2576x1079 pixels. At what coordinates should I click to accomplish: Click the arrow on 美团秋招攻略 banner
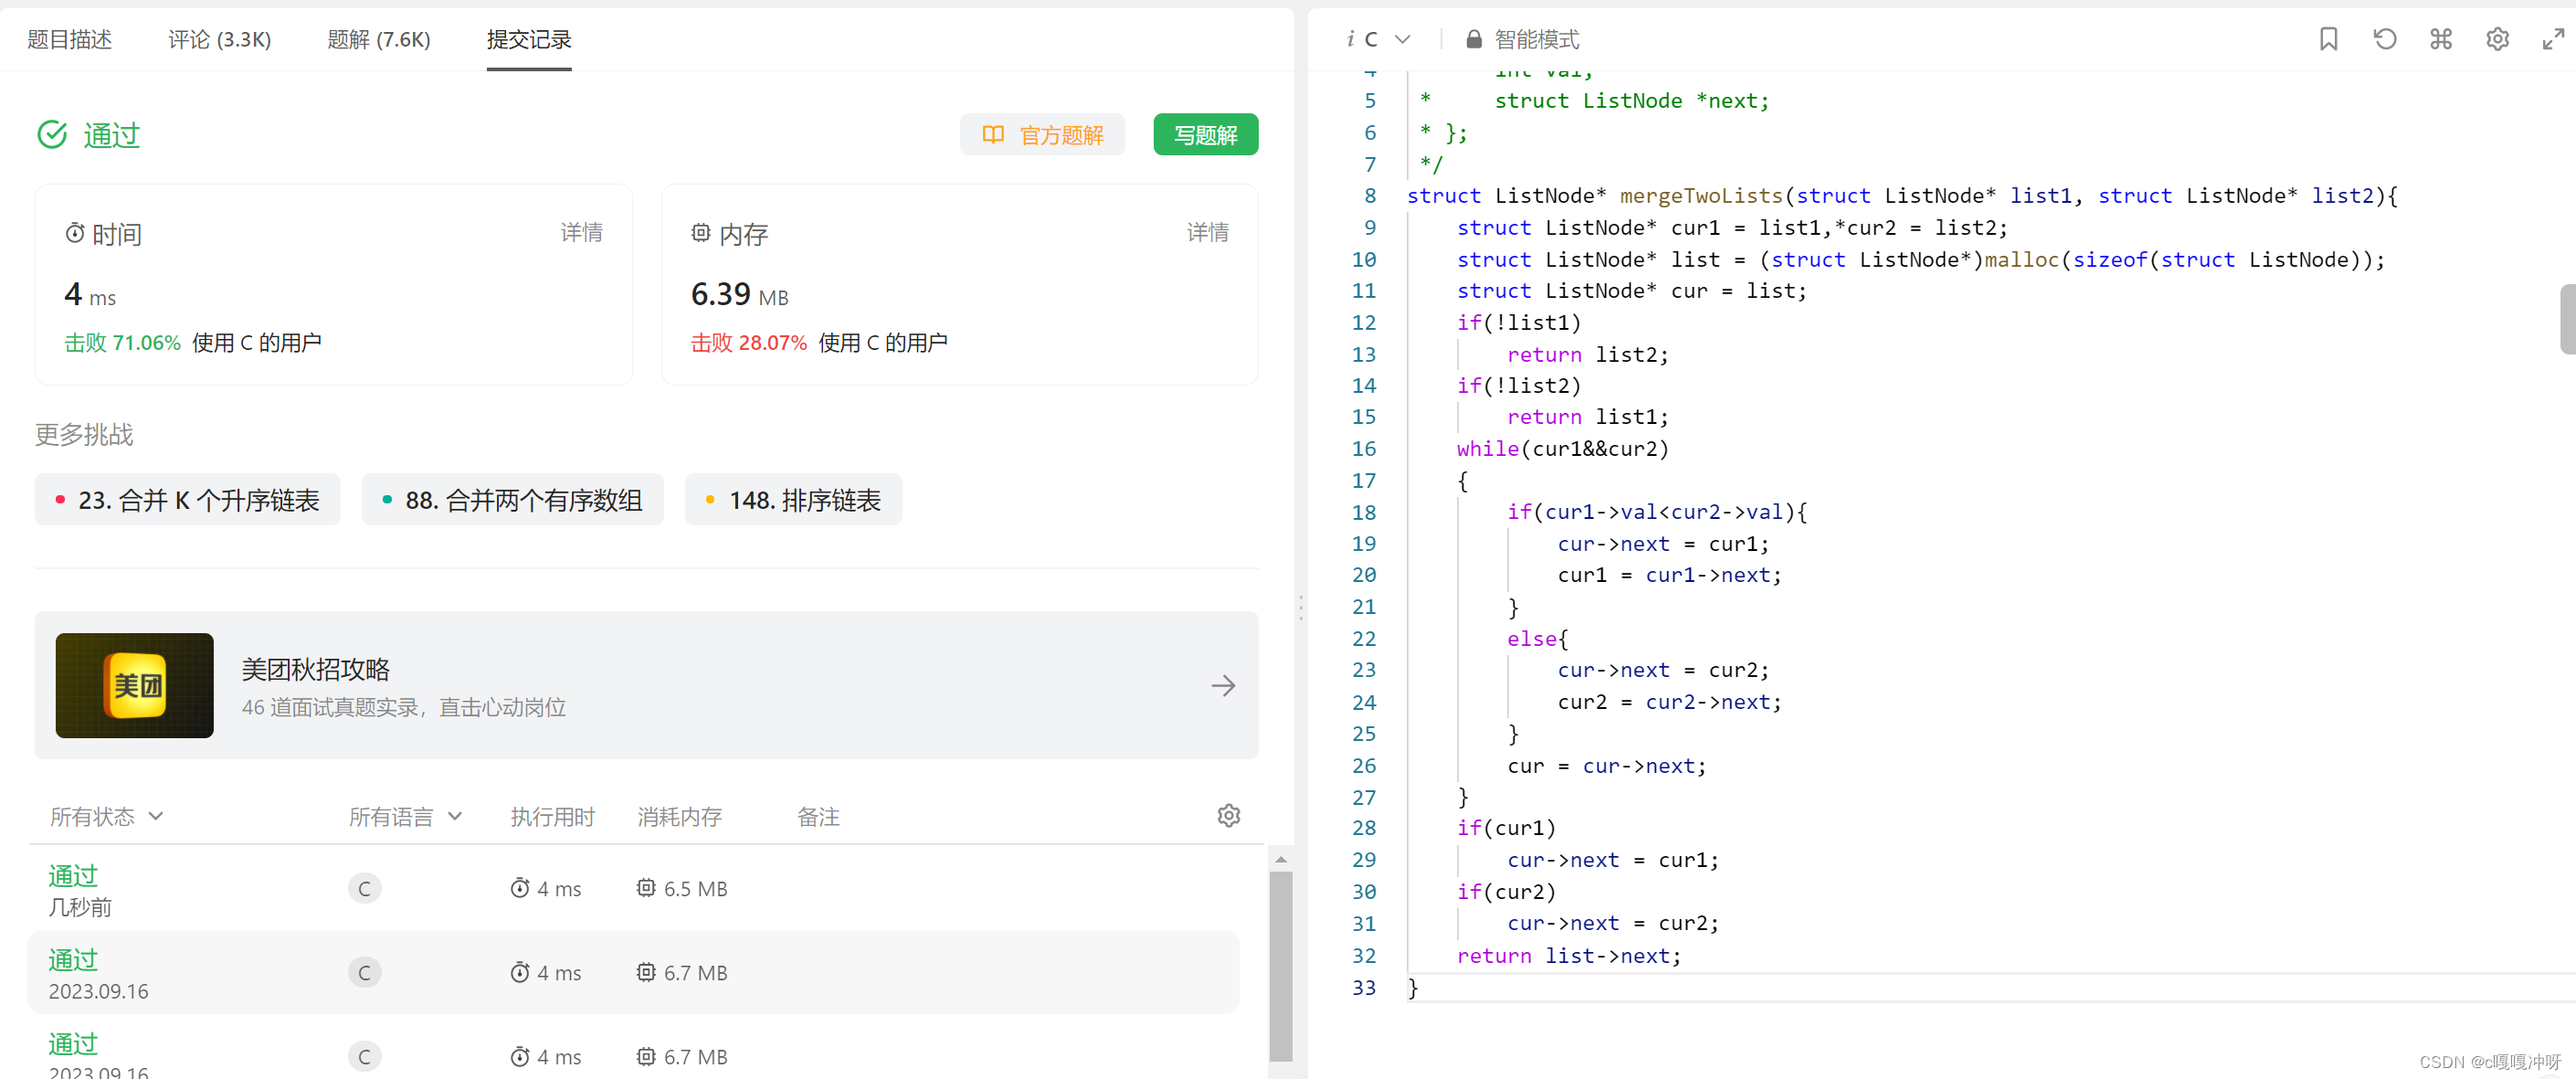[x=1222, y=685]
